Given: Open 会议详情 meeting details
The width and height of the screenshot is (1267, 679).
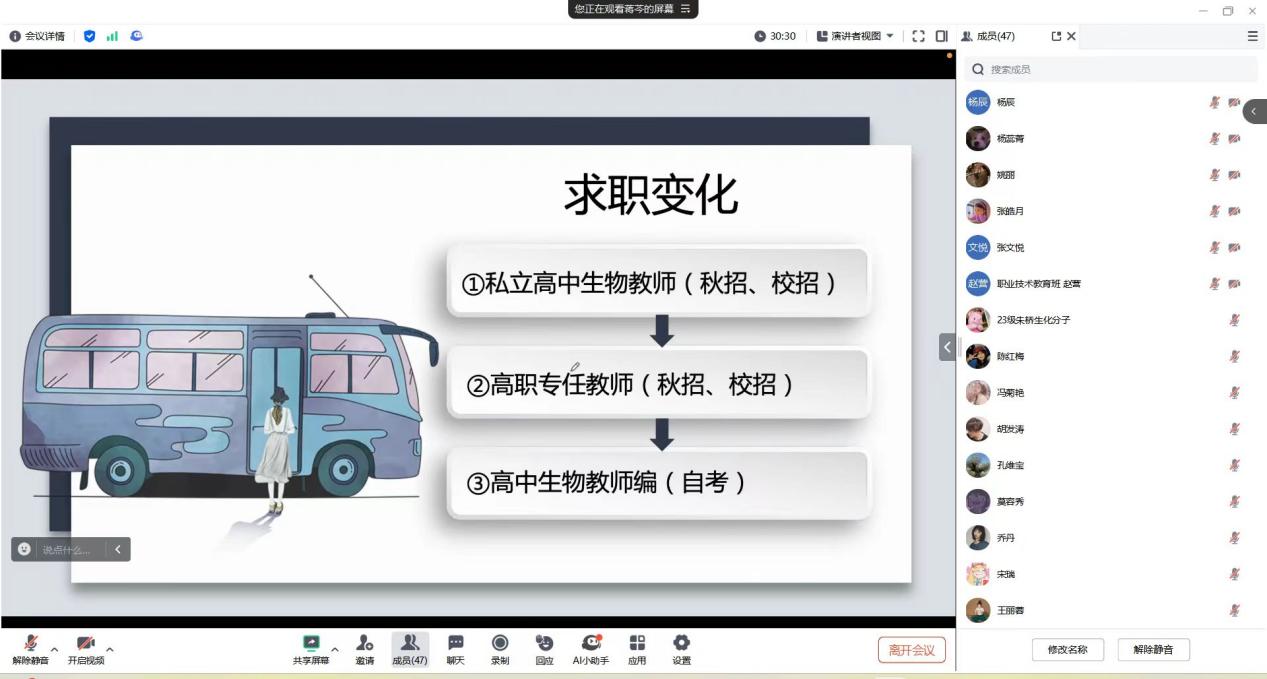Looking at the screenshot, I should pos(37,36).
